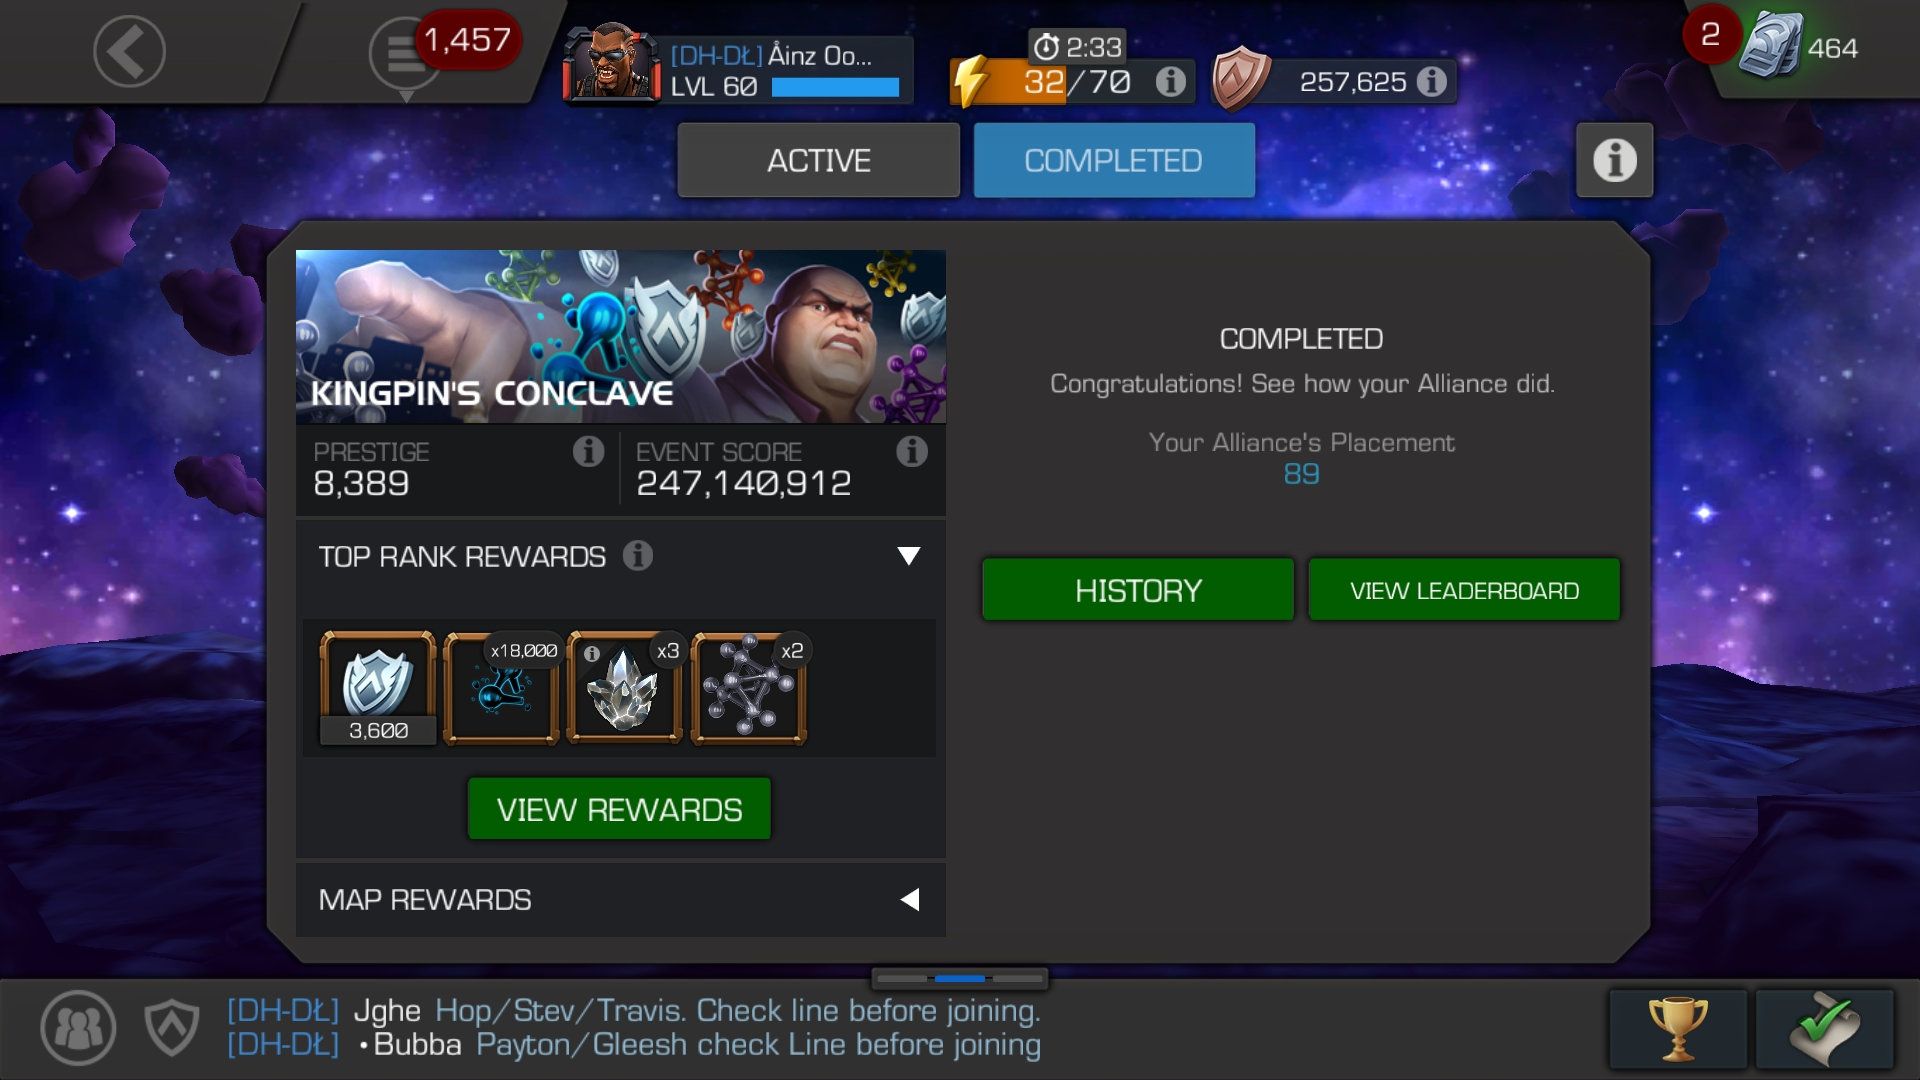Show Prestige info icon
Image resolution: width=1920 pixels, height=1080 pixels.
point(588,452)
